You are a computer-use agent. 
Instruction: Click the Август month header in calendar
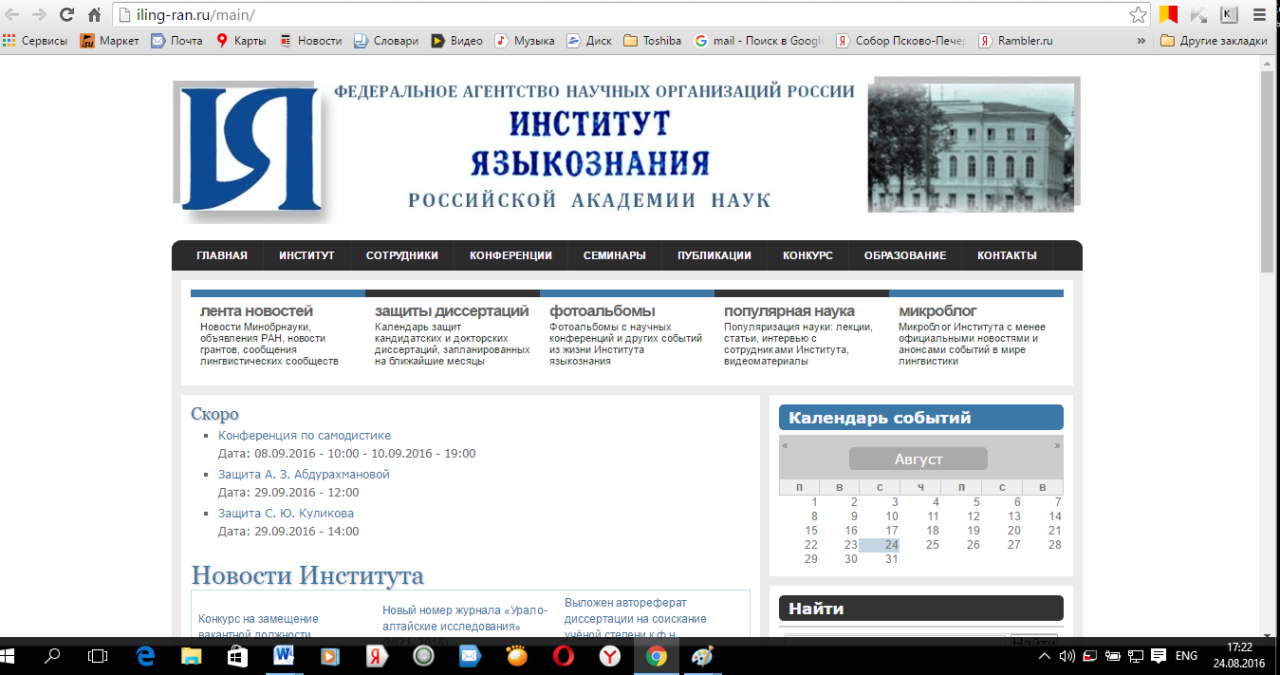coord(918,459)
